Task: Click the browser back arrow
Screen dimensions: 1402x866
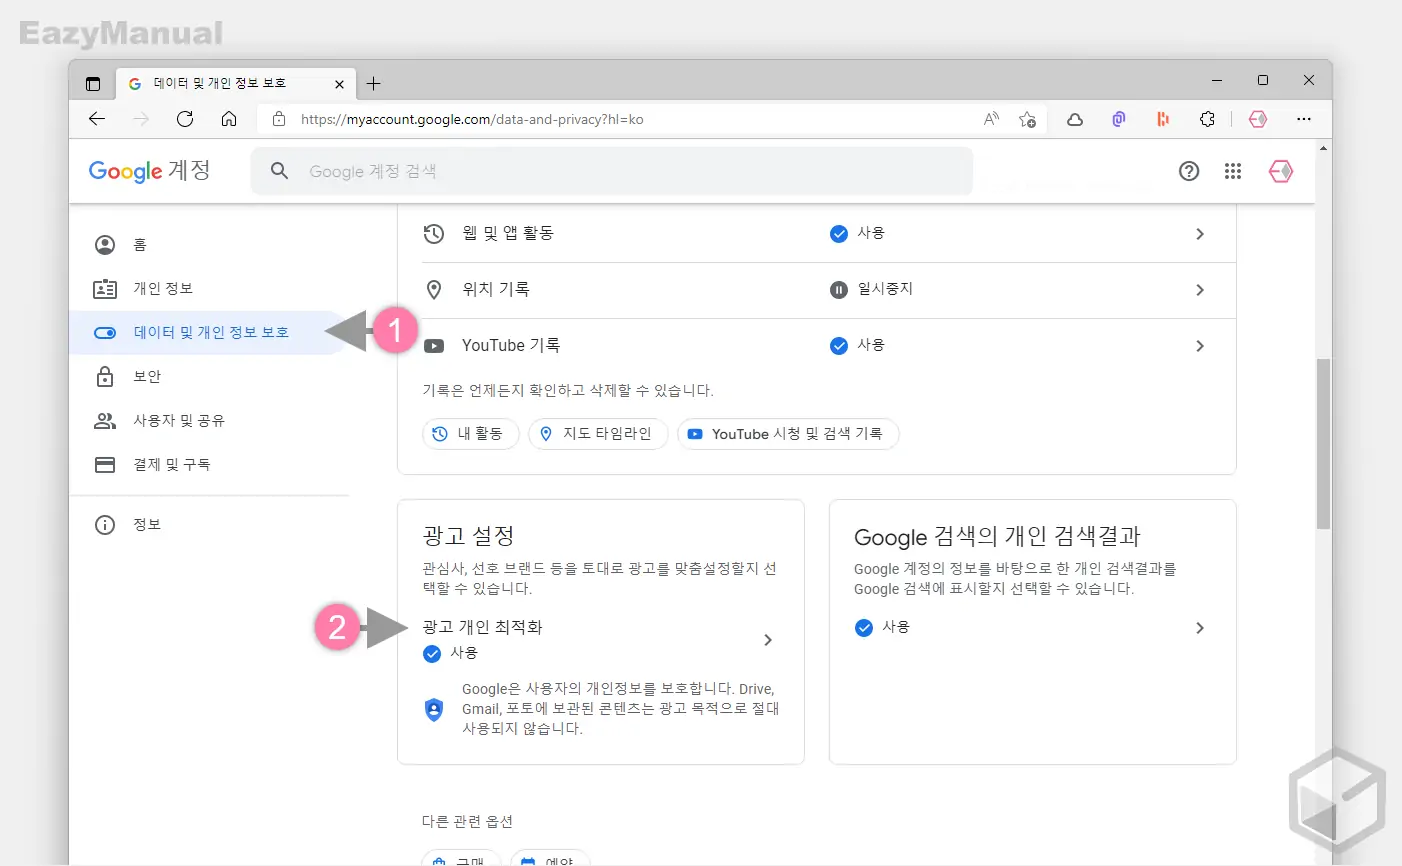Action: (97, 119)
